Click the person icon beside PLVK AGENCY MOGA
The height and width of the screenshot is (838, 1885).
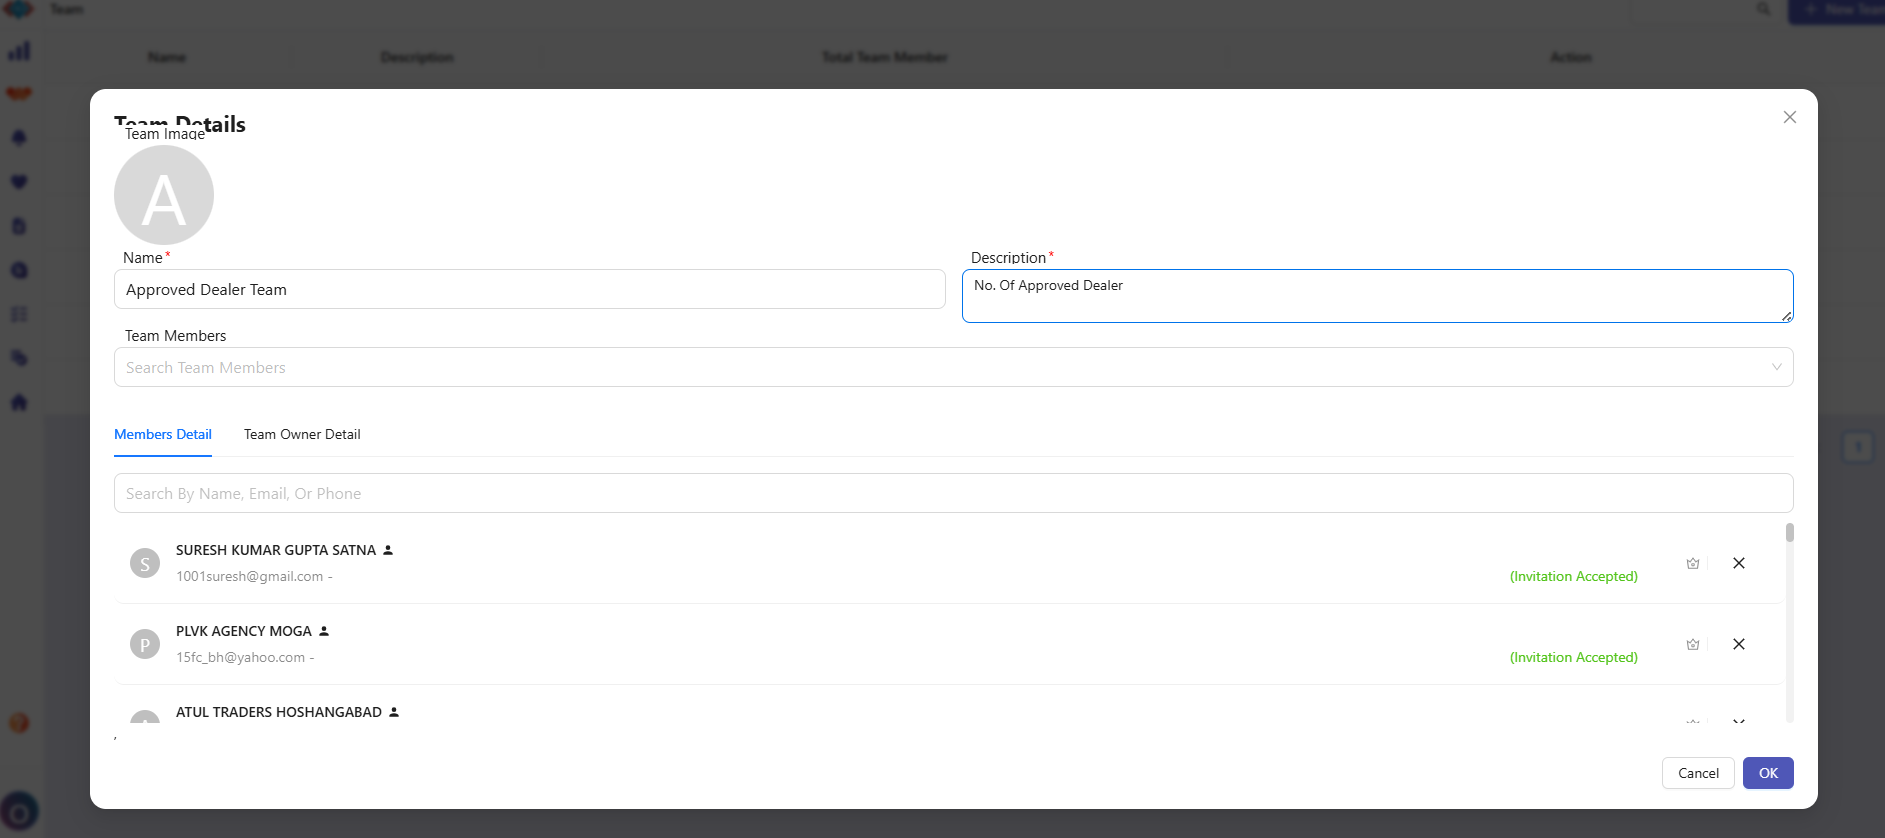pyautogui.click(x=324, y=631)
